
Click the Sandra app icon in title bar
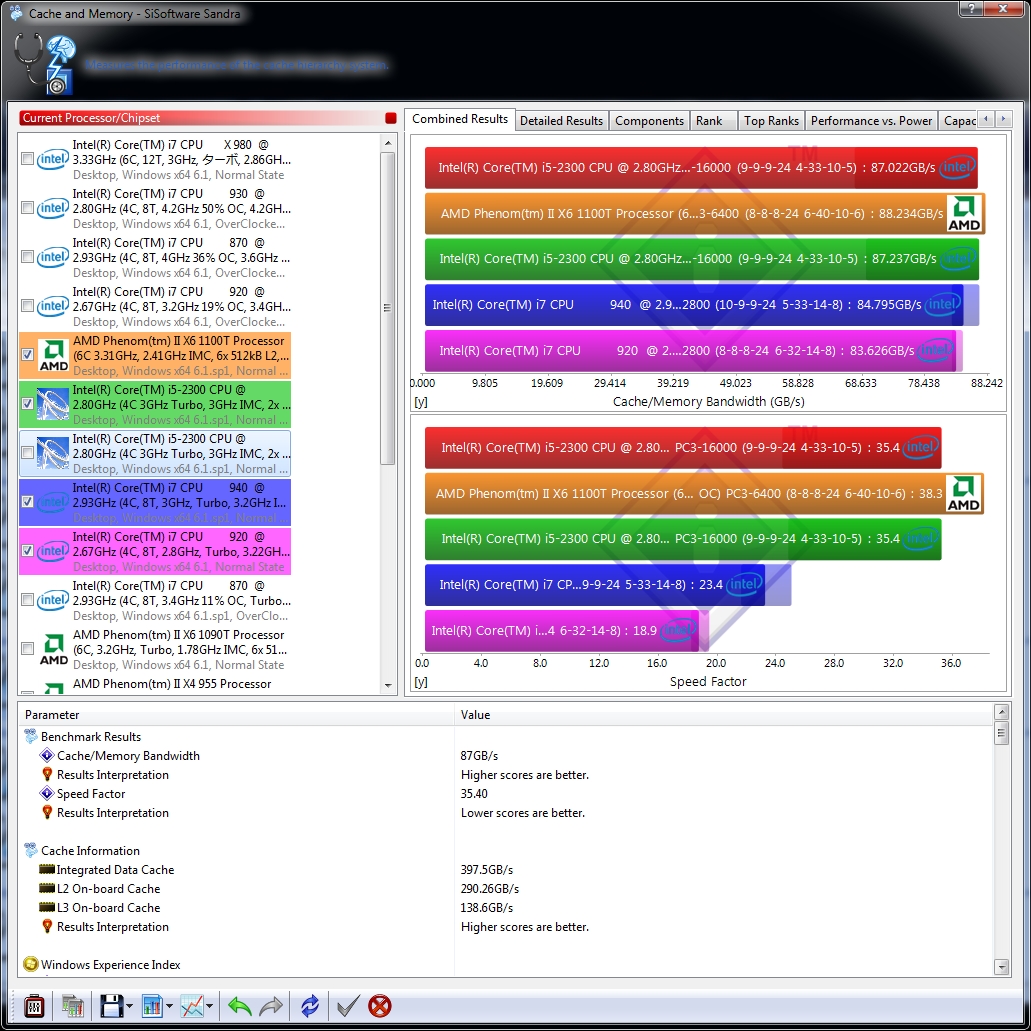click(16, 13)
